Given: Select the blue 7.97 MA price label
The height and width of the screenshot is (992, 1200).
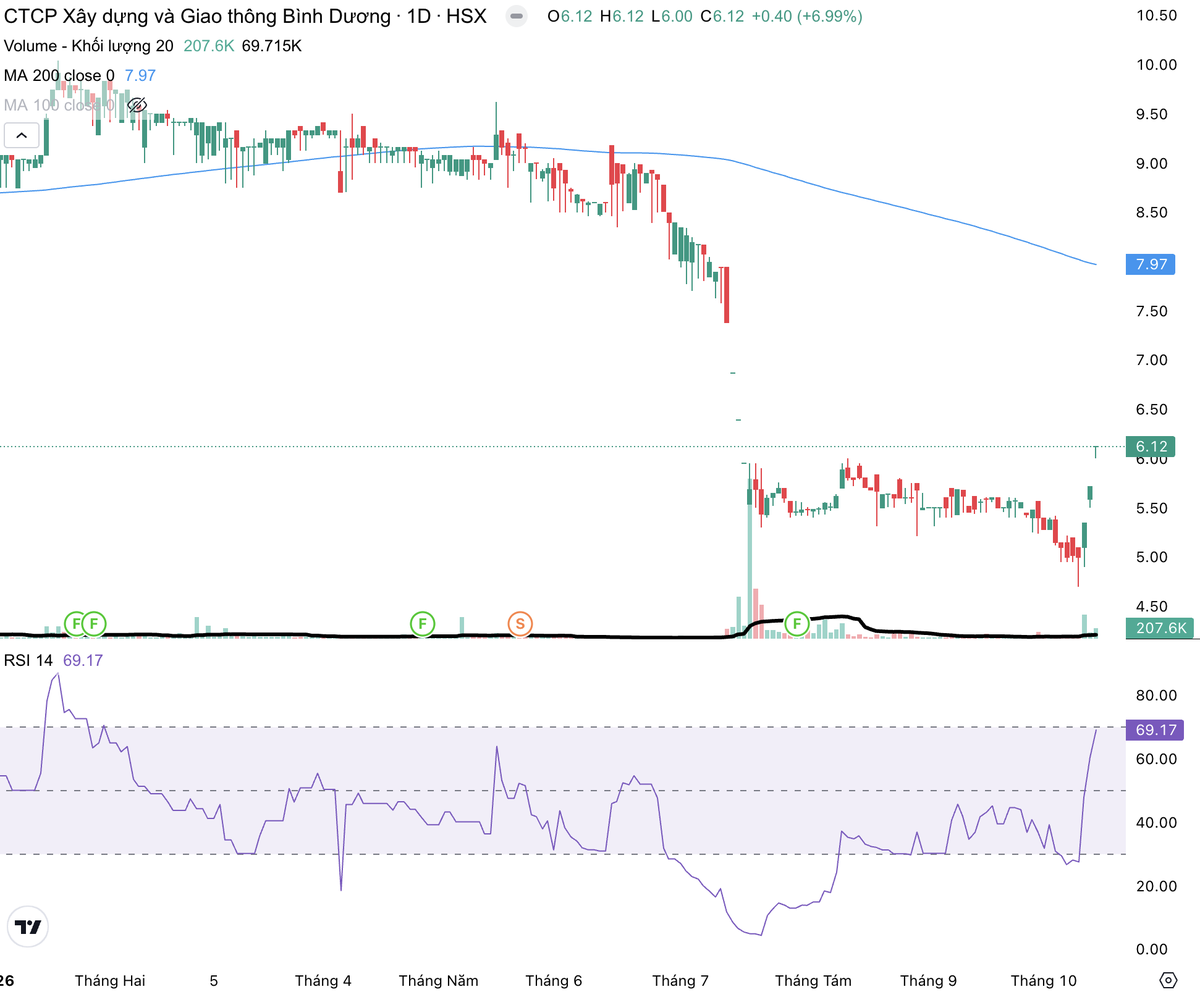Looking at the screenshot, I should coord(1150,264).
